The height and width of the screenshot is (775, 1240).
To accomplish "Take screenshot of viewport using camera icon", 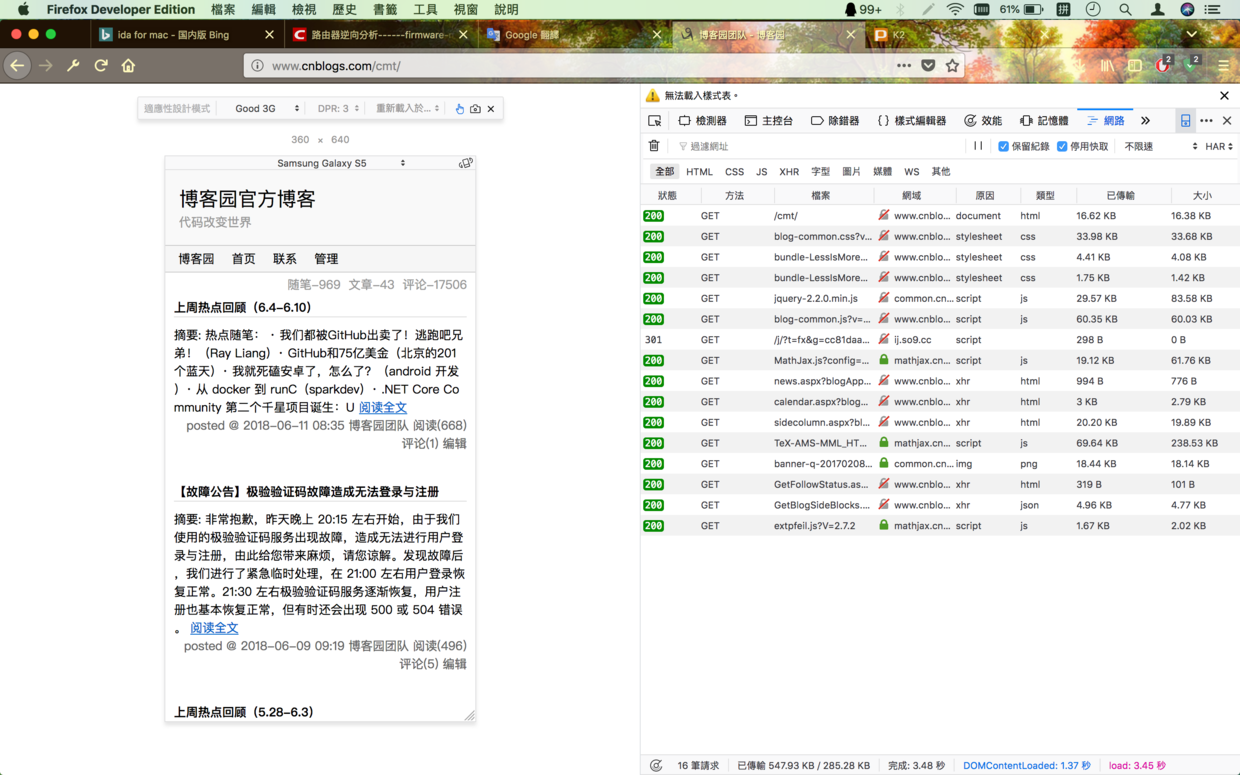I will 475,108.
